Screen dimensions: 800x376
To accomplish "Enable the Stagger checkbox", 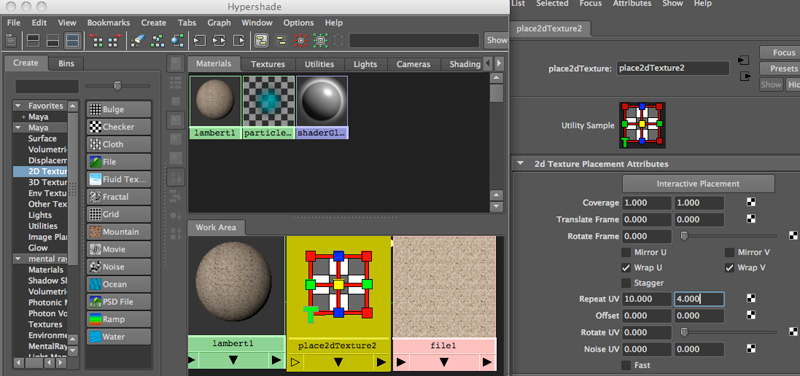I will (626, 283).
